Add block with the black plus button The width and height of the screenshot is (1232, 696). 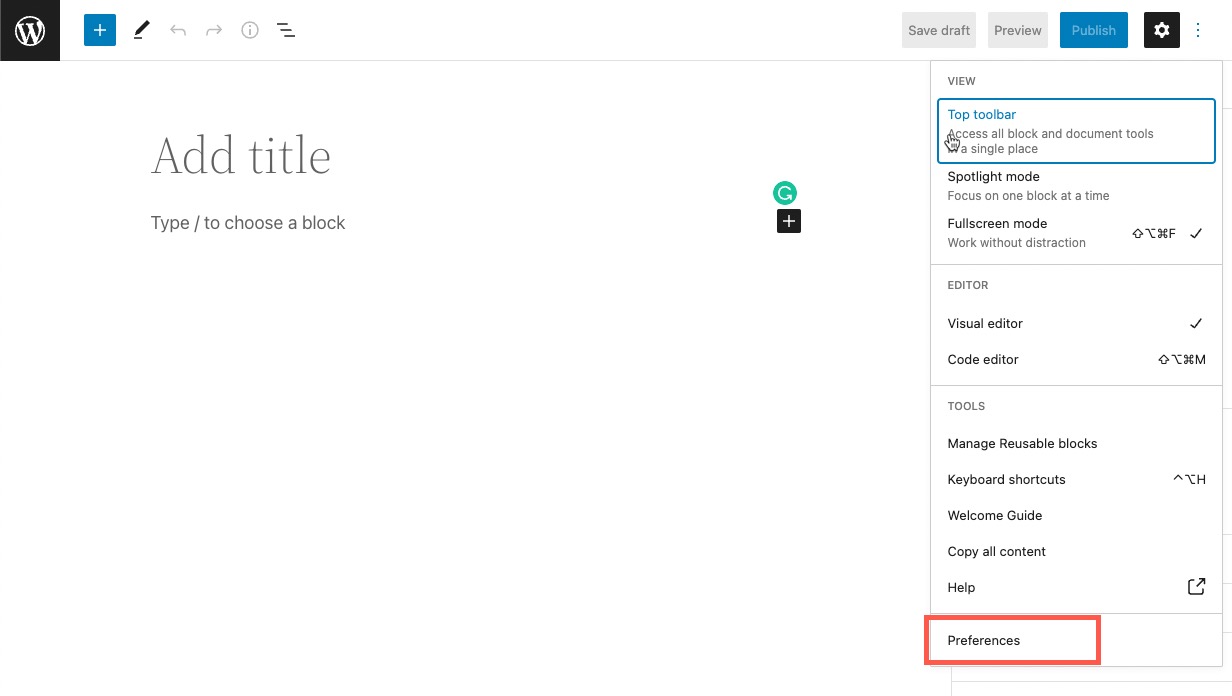point(789,221)
